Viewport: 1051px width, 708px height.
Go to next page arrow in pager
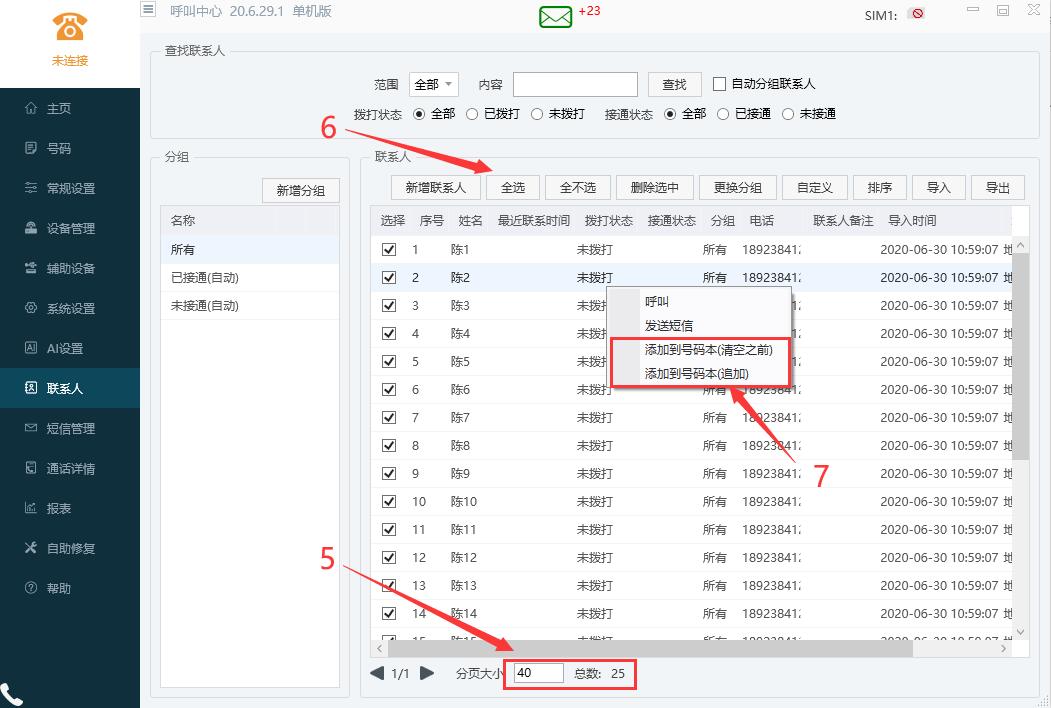tap(427, 673)
